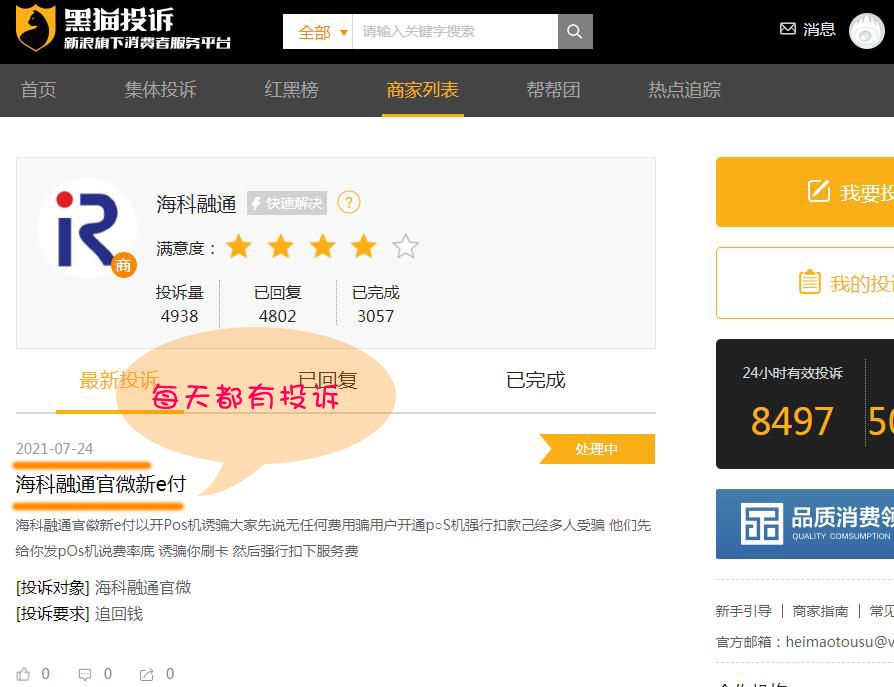
Task: Open 热点追踪 navigation item
Action: (x=684, y=90)
